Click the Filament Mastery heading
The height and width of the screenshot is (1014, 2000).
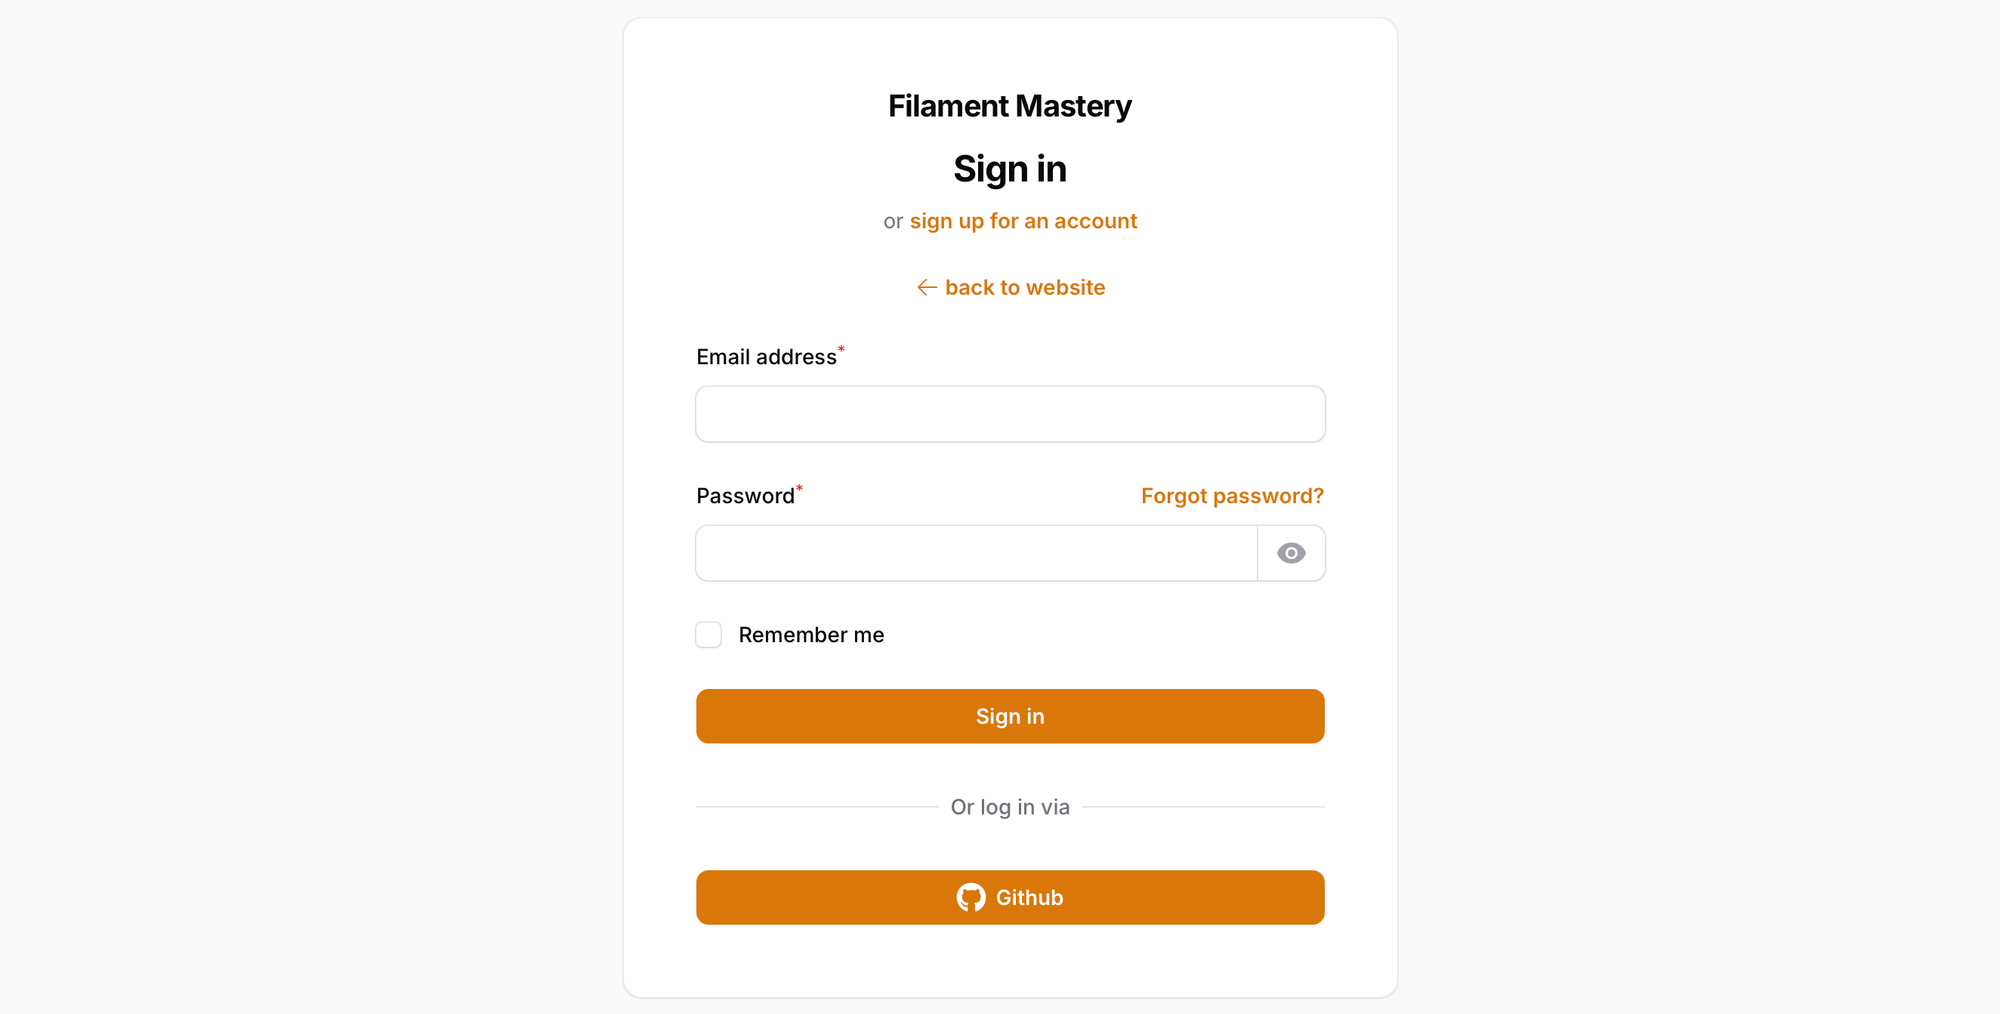coord(1010,105)
